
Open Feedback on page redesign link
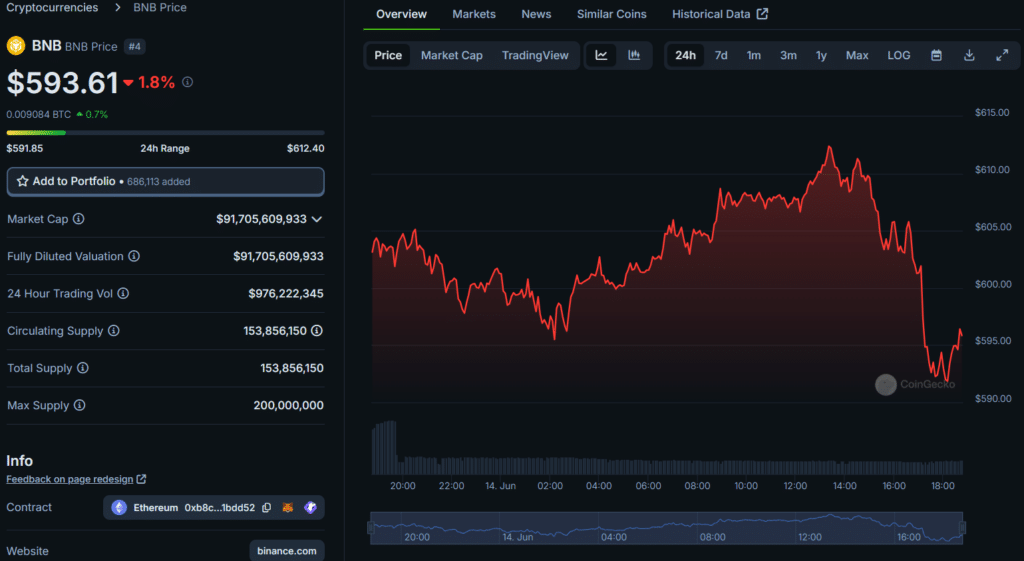click(x=70, y=479)
